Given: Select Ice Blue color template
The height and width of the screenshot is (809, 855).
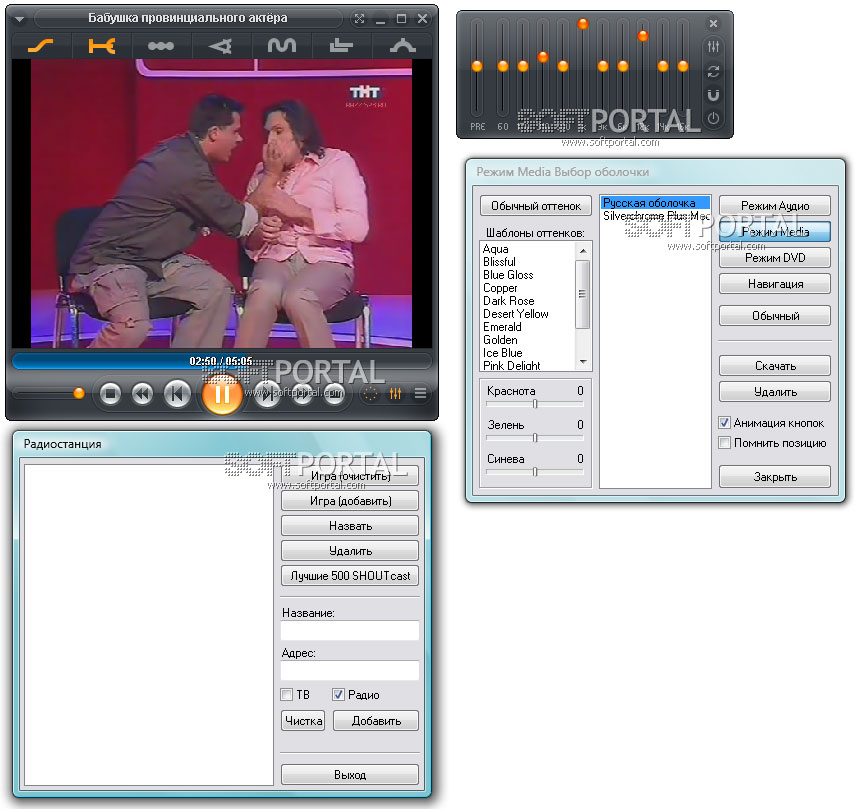Looking at the screenshot, I should coord(502,353).
